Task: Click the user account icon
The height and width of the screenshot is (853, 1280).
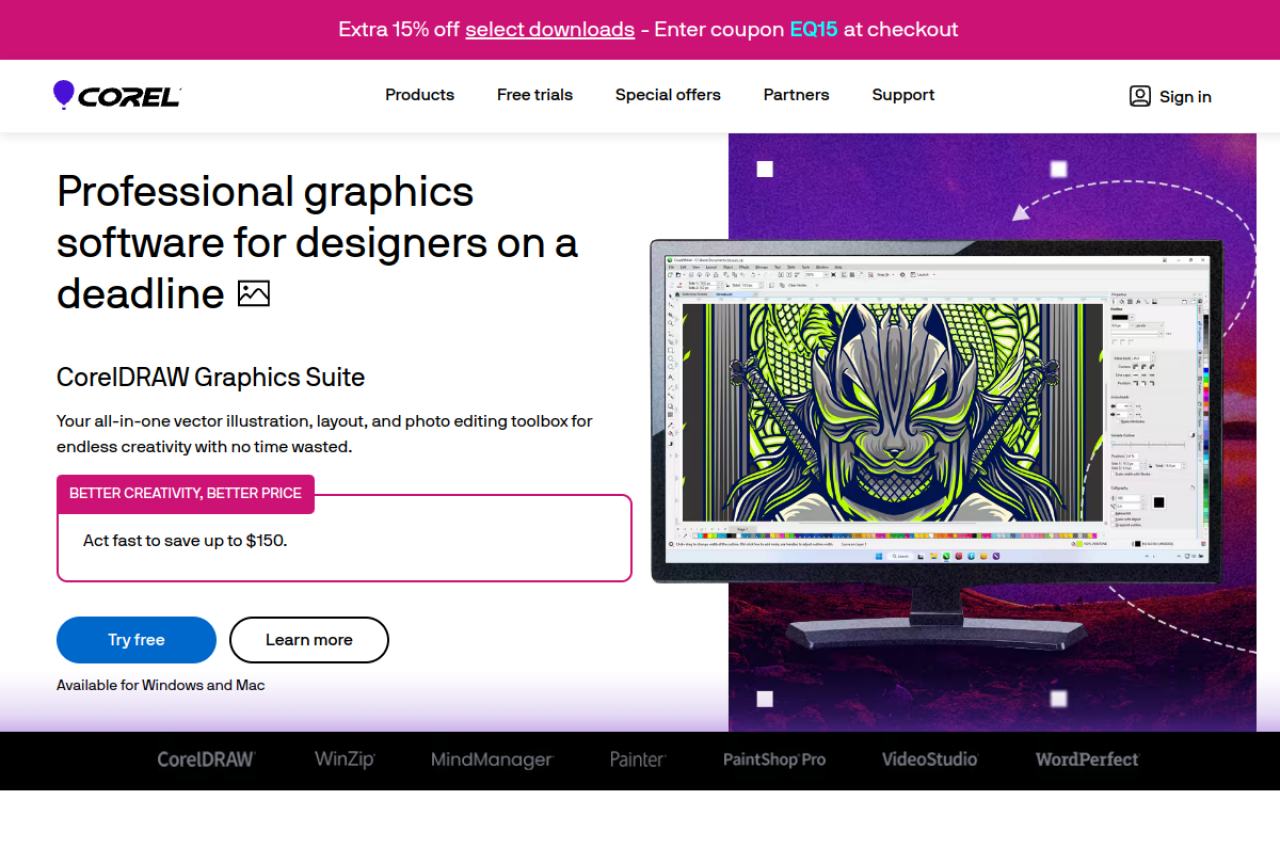Action: click(1140, 96)
